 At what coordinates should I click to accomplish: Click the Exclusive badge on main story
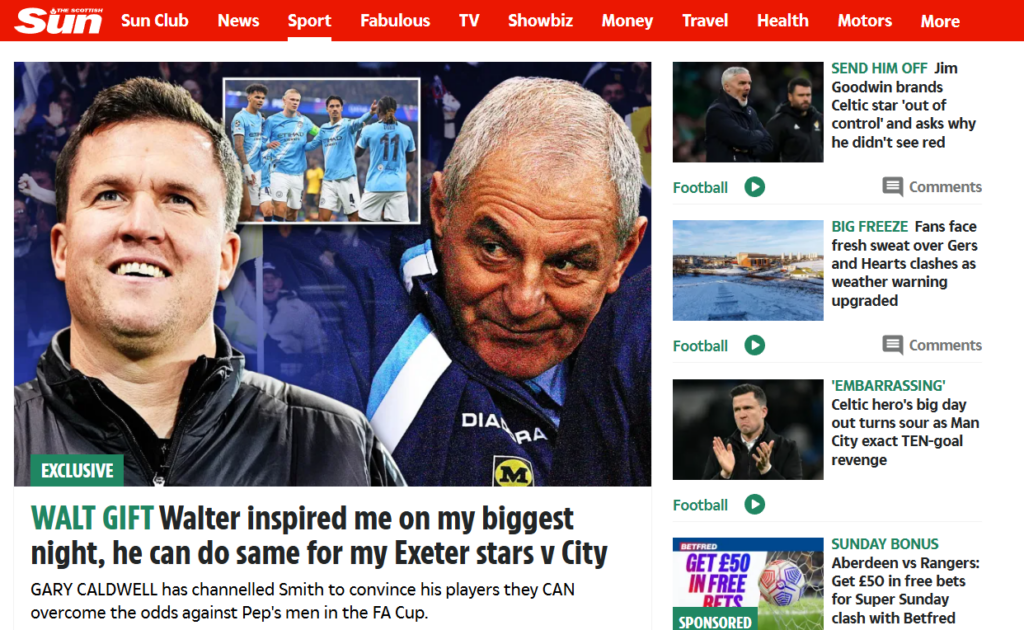[77, 470]
